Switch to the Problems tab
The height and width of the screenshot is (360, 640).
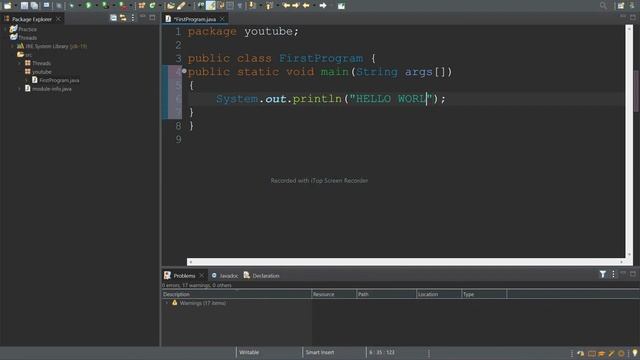pyautogui.click(x=184, y=276)
